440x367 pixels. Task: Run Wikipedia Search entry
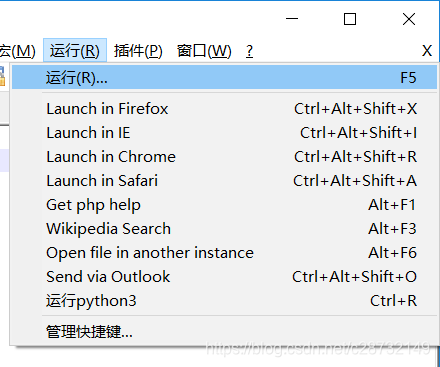pyautogui.click(x=224, y=229)
